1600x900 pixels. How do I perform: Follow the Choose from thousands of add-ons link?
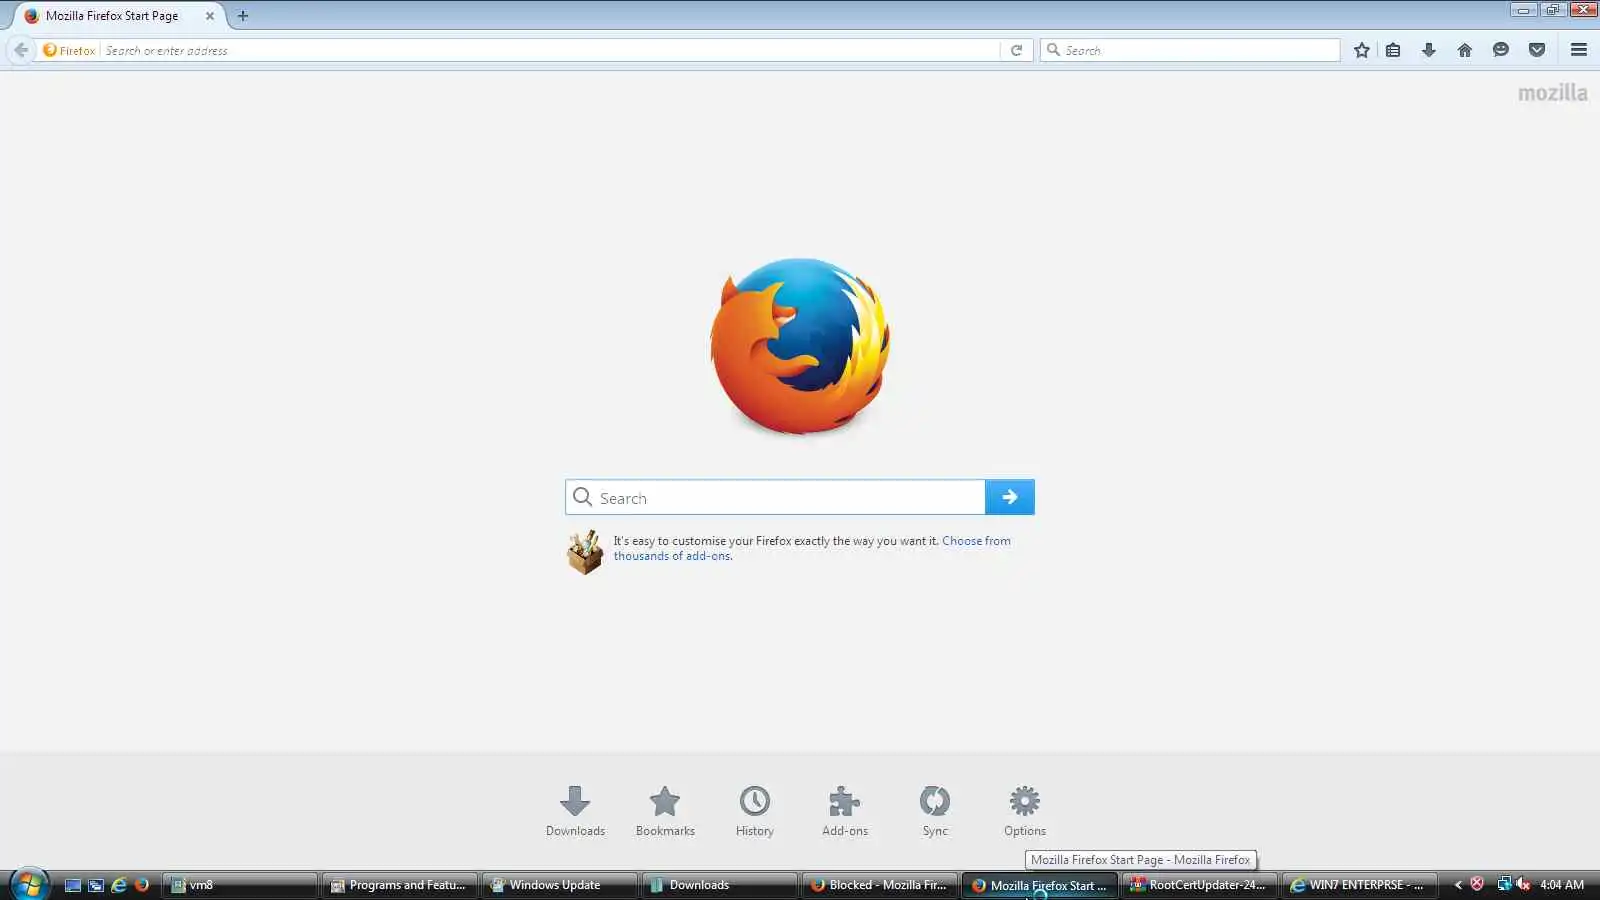[812, 548]
